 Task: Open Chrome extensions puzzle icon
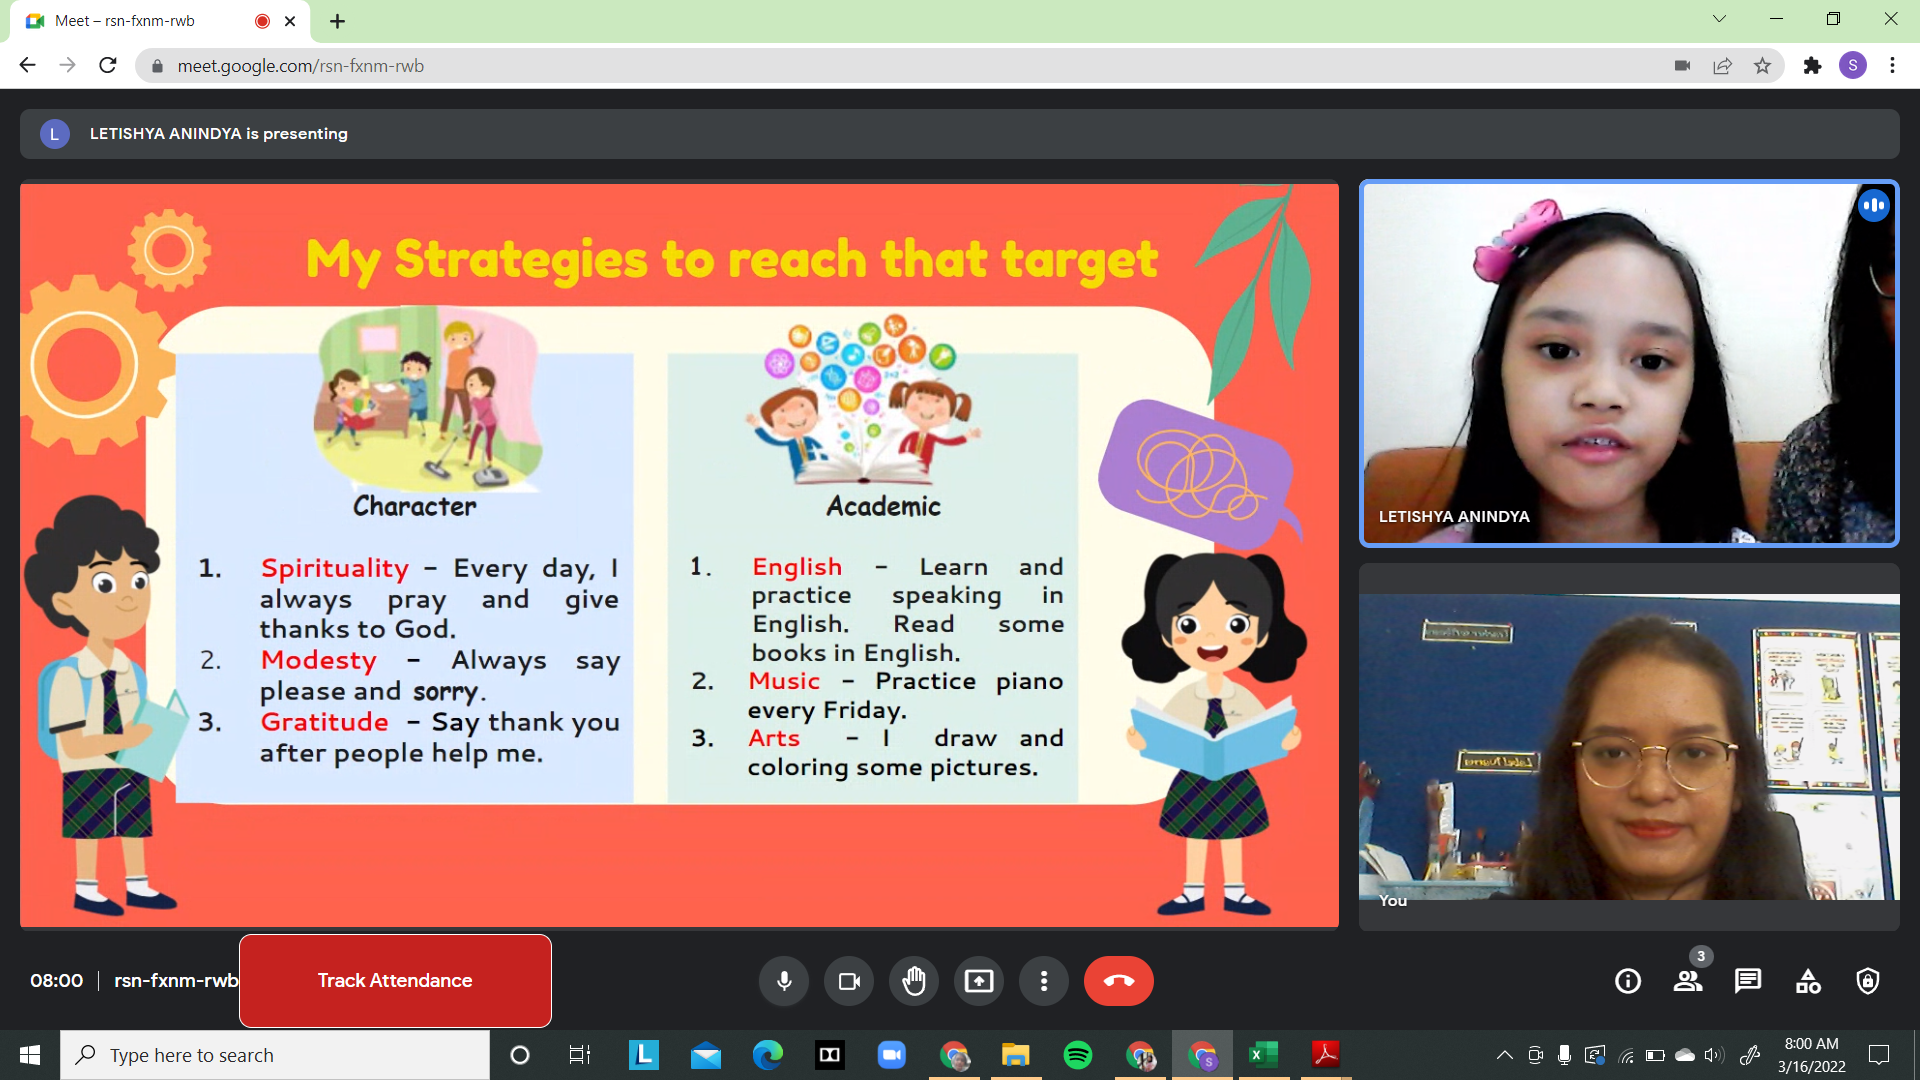pyautogui.click(x=1812, y=66)
